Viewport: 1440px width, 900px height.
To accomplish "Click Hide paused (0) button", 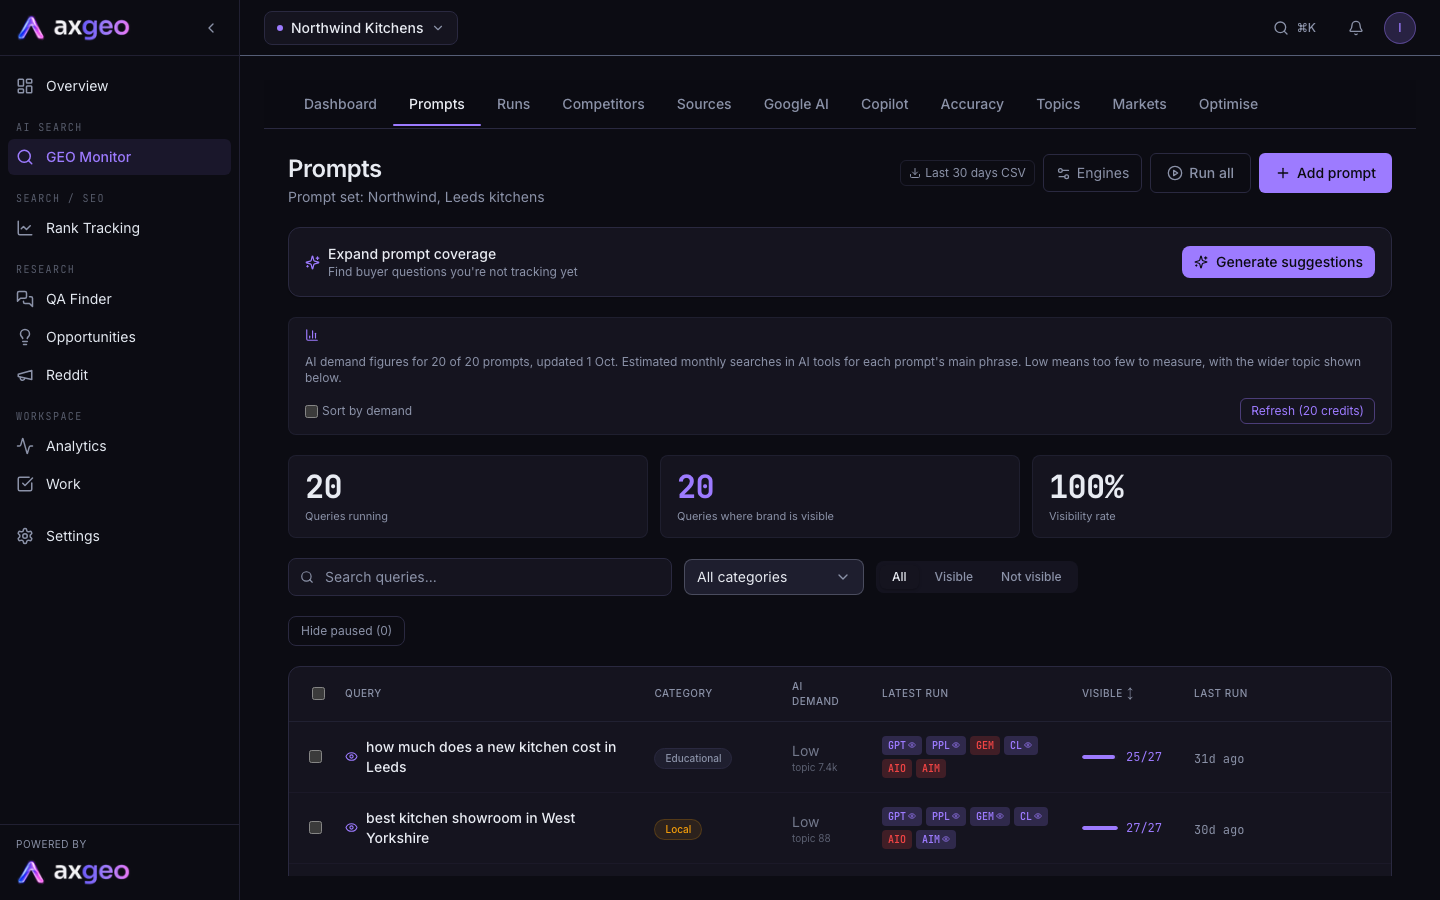I will (x=346, y=631).
